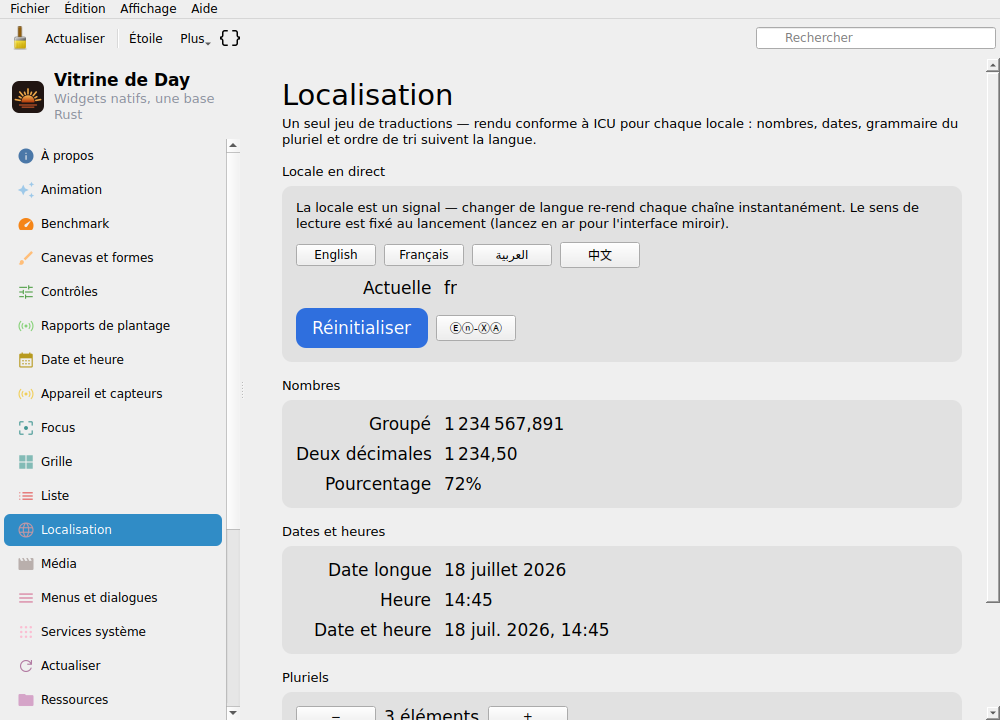This screenshot has height=720, width=1000.
Task: Click the sidebar Actualiser refresh icon
Action: tap(26, 666)
